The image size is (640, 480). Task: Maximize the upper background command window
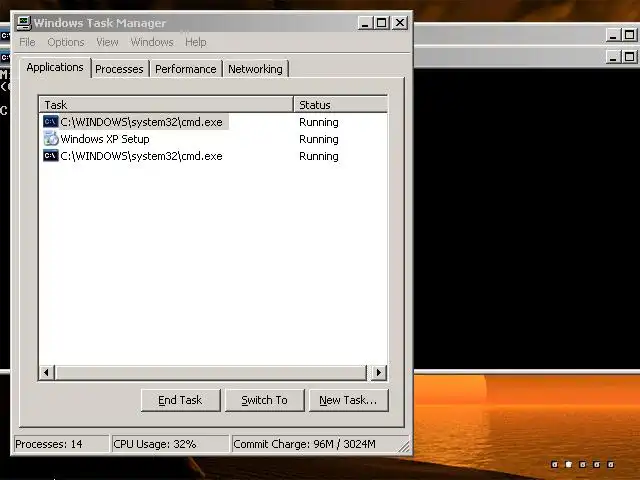[x=630, y=35]
